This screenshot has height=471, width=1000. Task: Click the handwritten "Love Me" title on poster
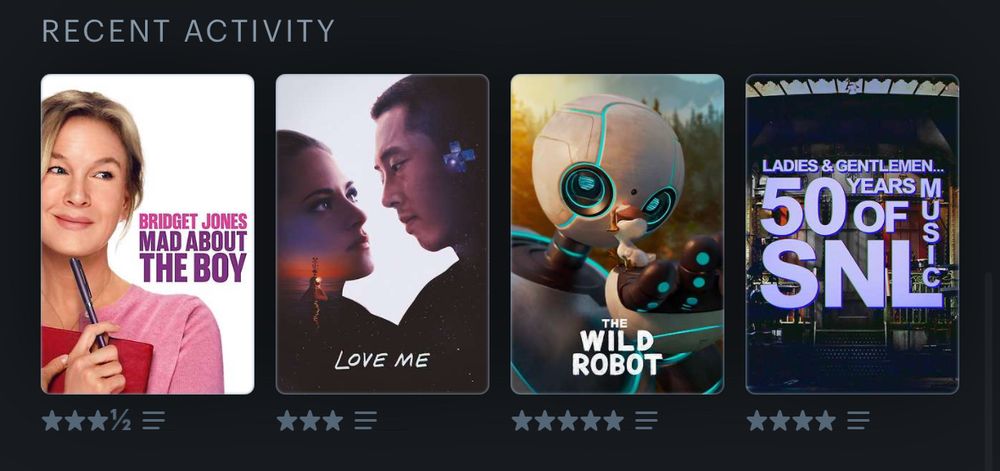(x=382, y=360)
